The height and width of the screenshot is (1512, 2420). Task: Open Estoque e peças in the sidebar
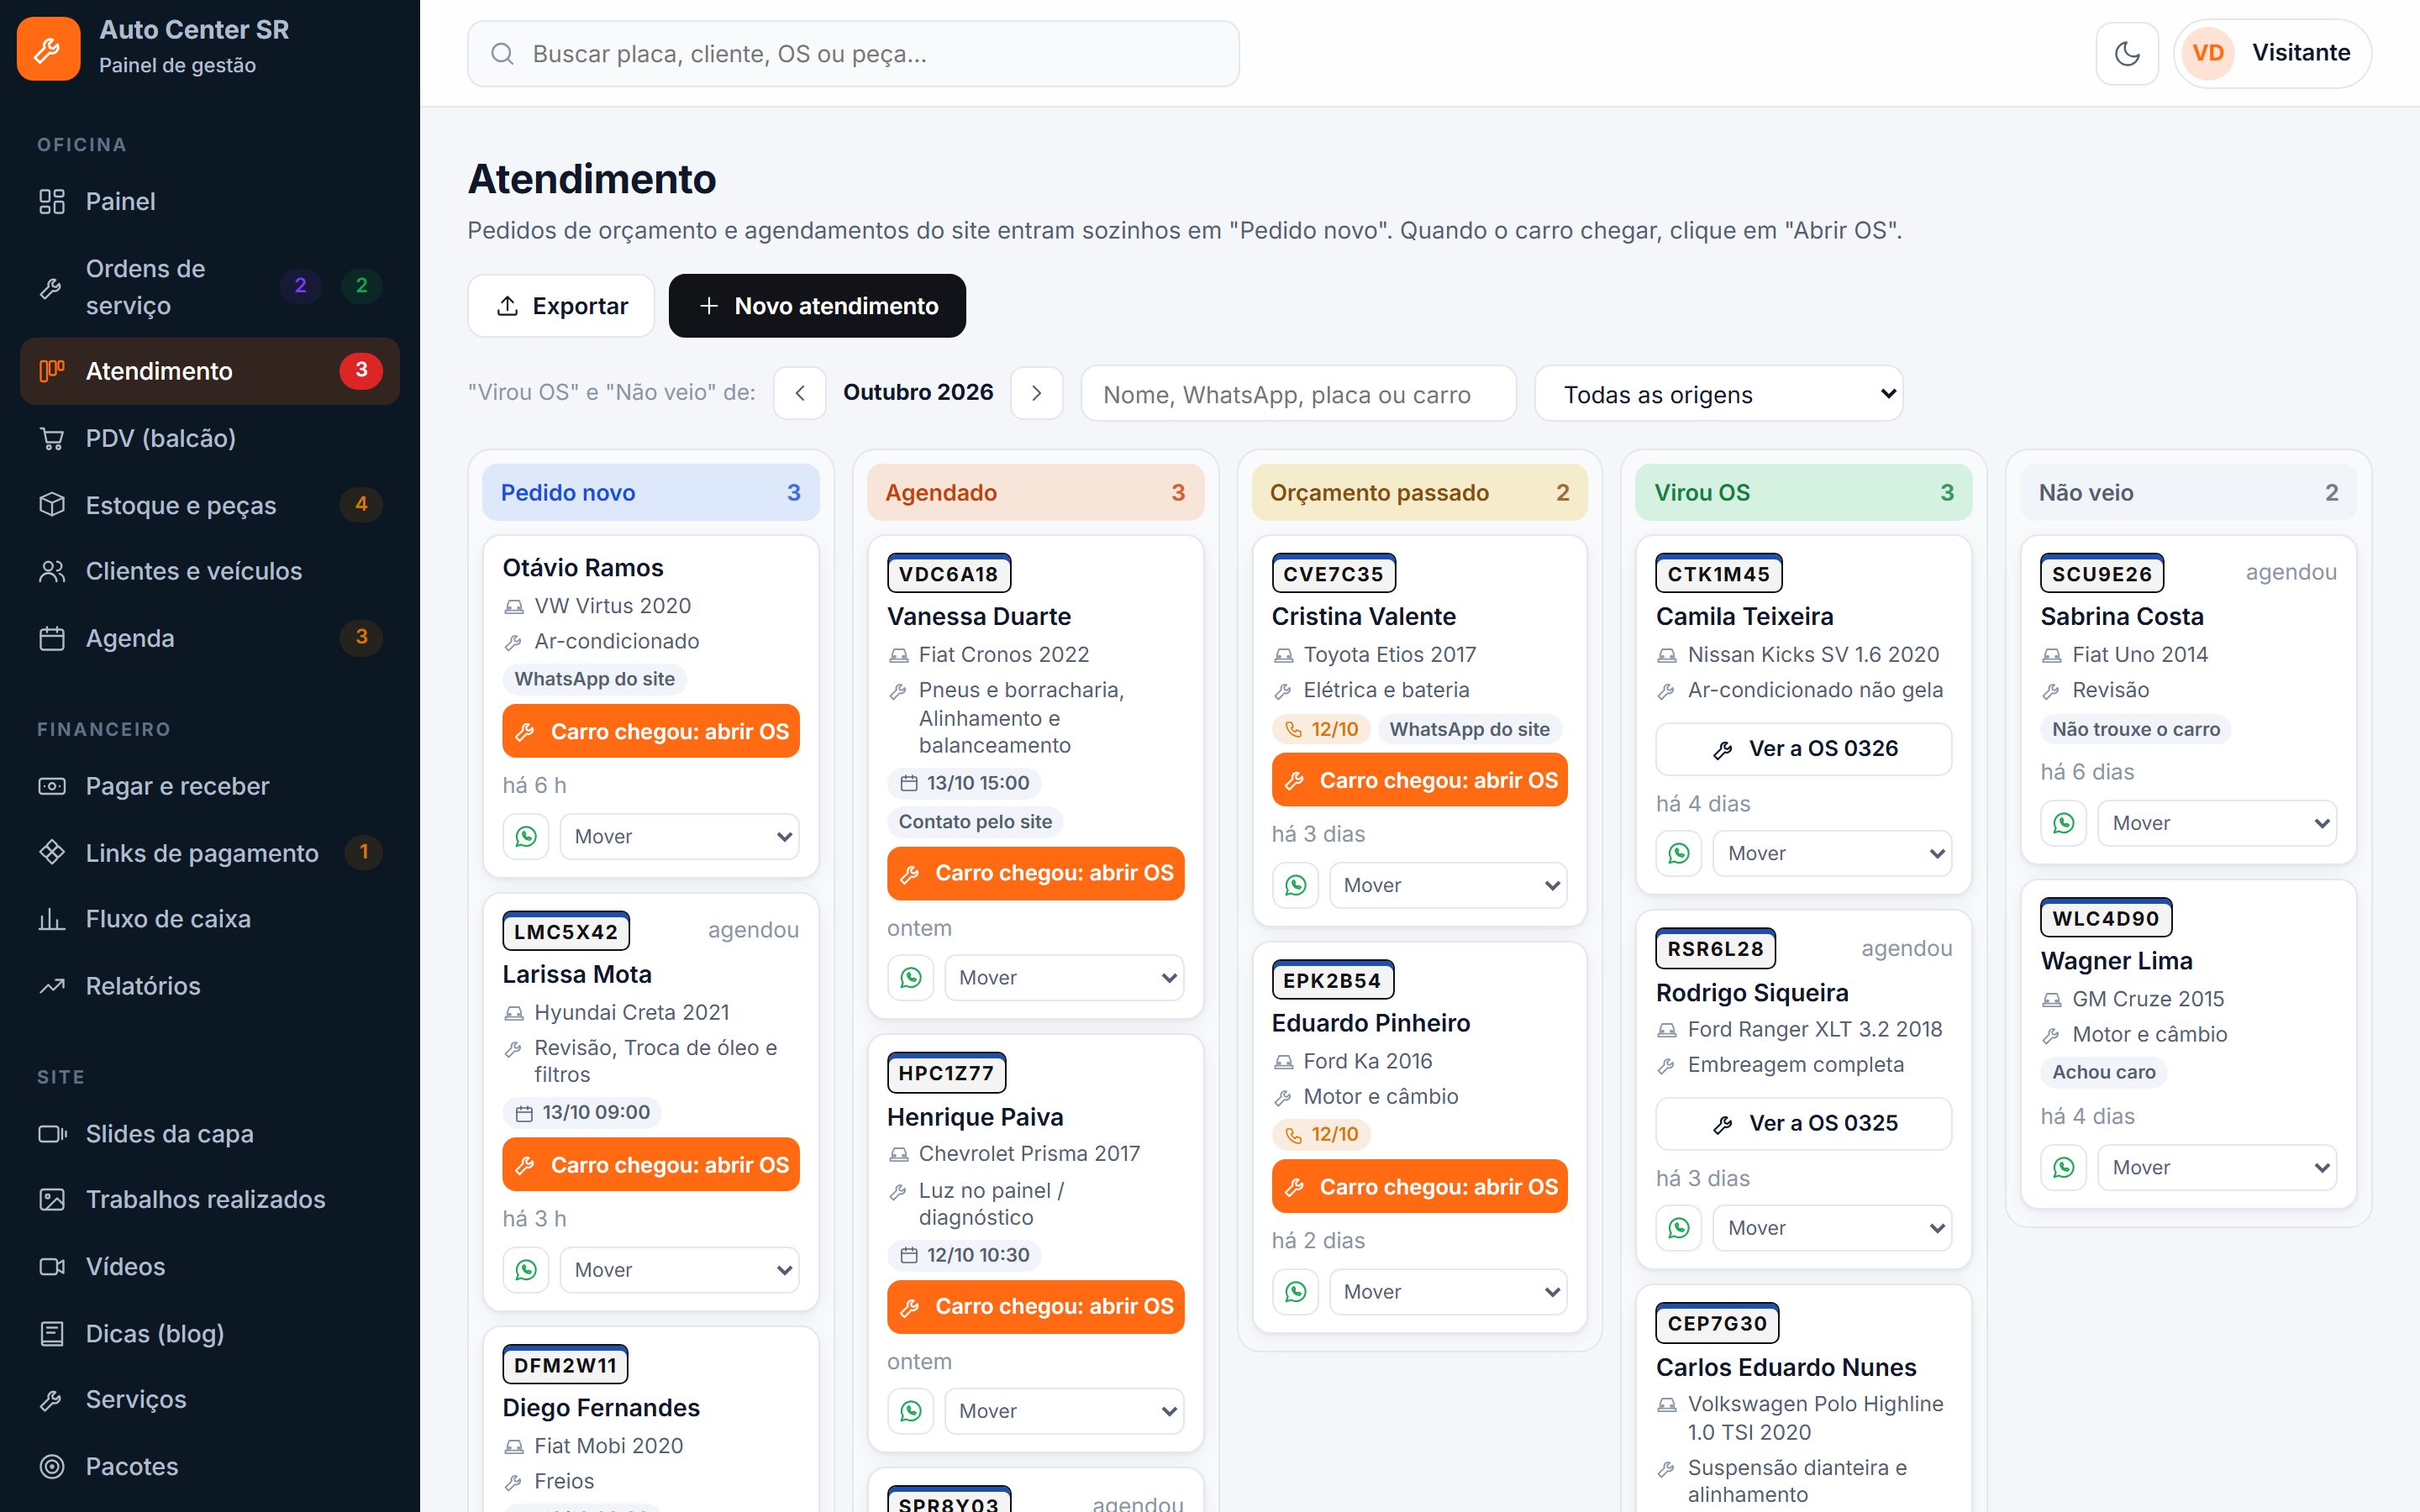click(x=210, y=505)
